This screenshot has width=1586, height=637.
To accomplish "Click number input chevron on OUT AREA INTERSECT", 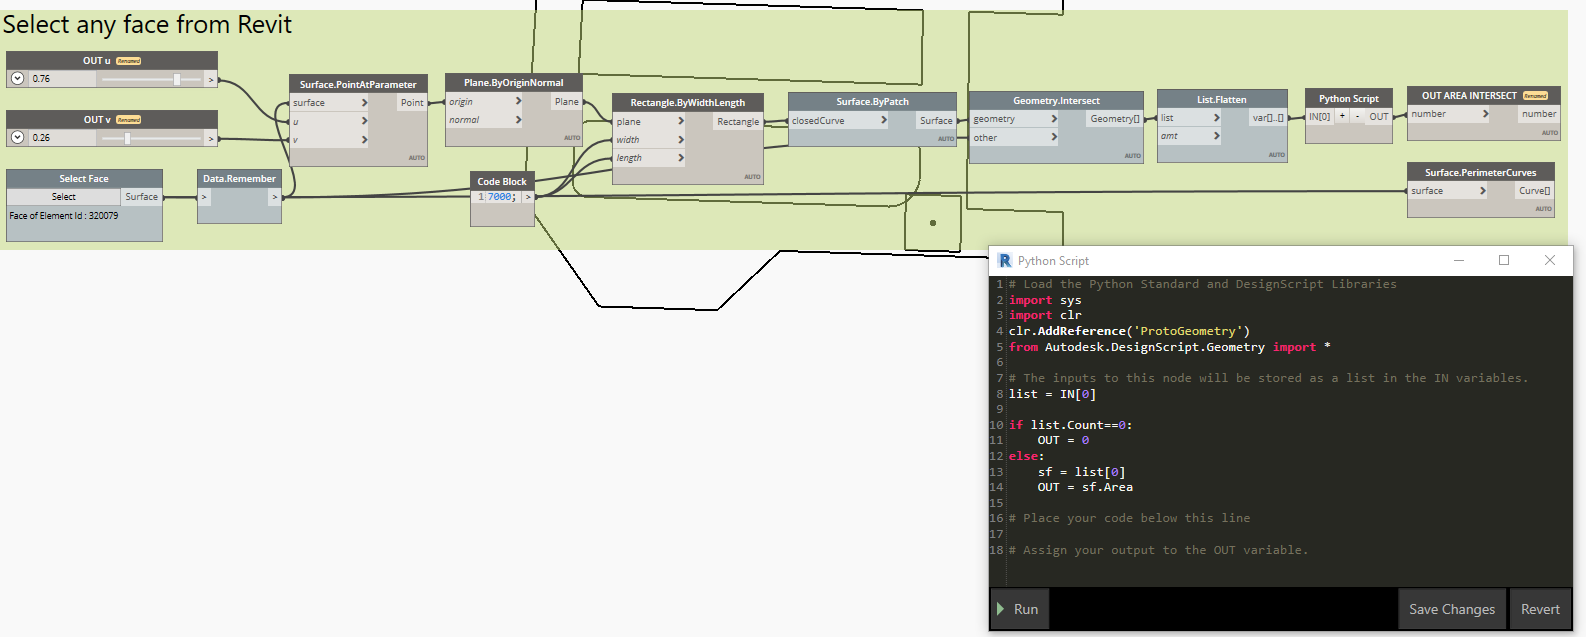I will click(1485, 113).
